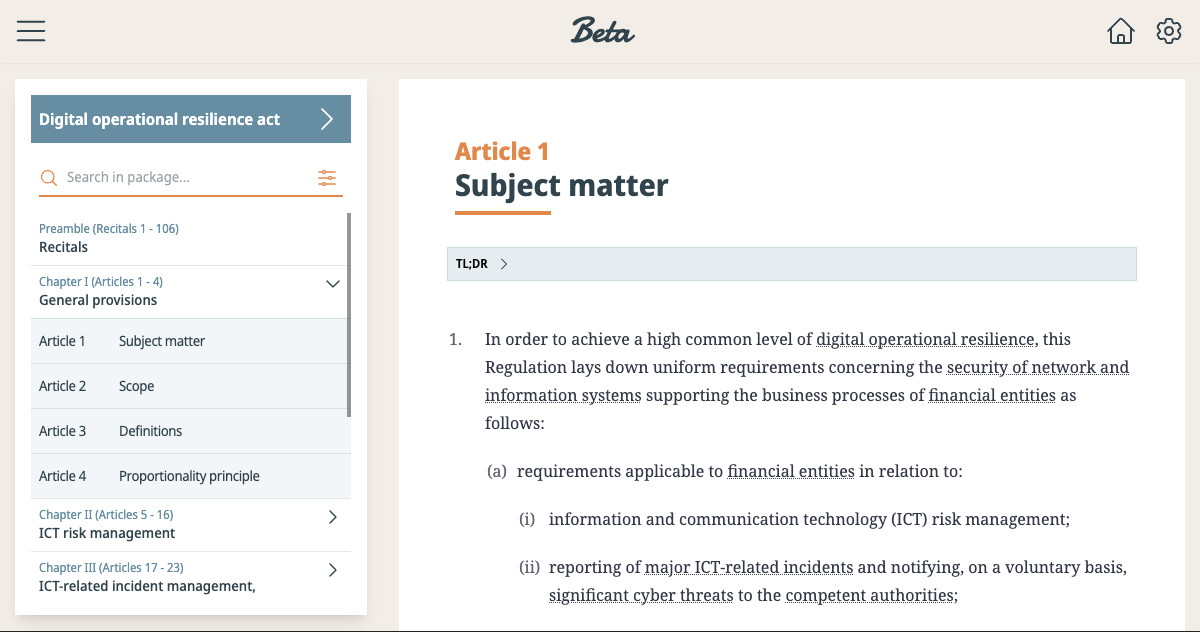Viewport: 1200px width, 632px height.
Task: Open Article 3 Definitions
Action: point(150,431)
